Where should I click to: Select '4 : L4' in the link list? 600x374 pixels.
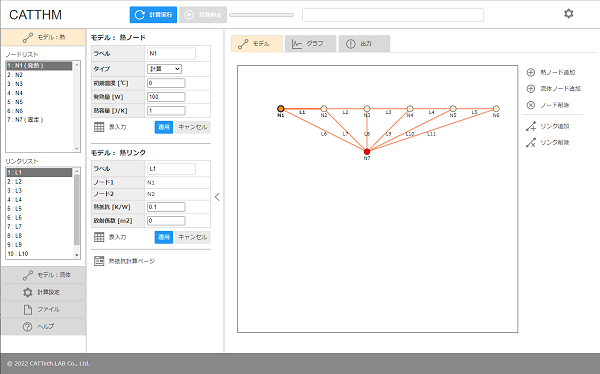pyautogui.click(x=39, y=200)
